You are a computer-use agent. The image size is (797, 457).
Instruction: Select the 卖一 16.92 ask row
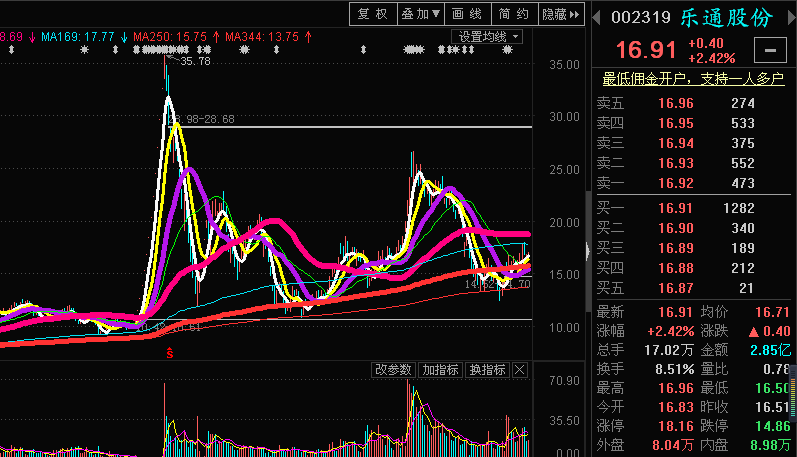tap(694, 183)
